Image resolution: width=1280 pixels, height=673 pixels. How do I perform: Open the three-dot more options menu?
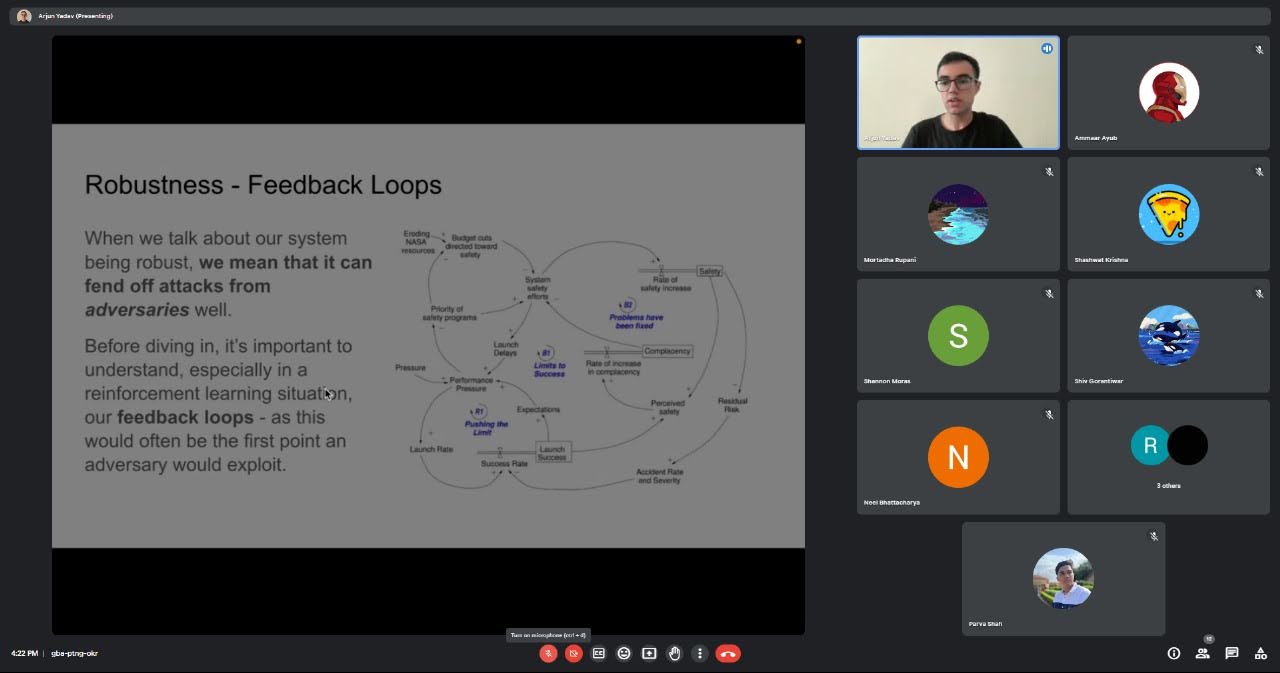(700, 653)
